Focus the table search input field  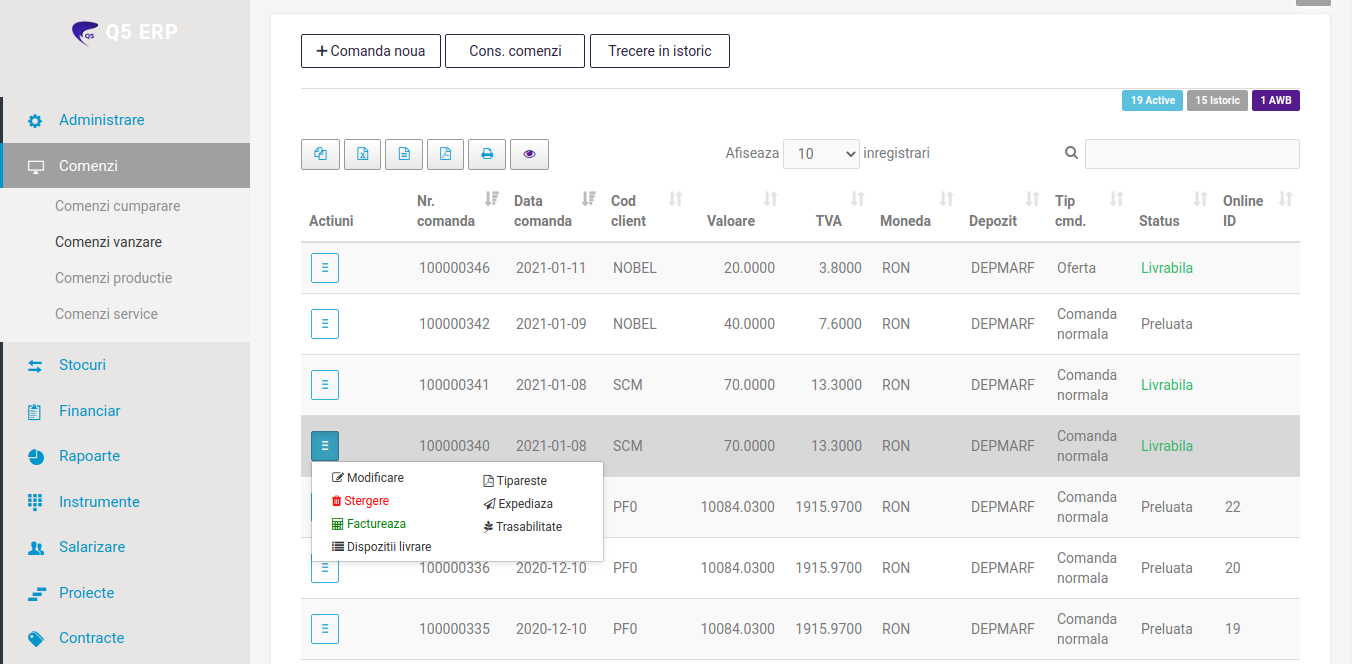1192,154
